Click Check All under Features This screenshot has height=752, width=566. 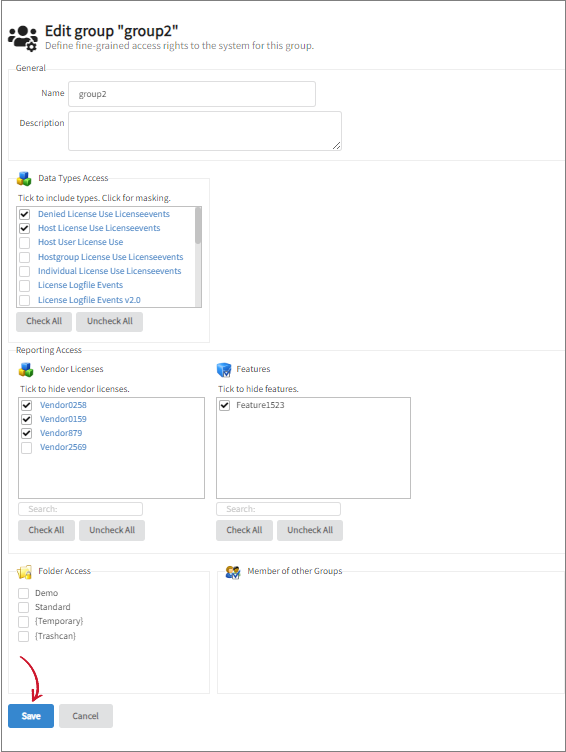(x=244, y=530)
